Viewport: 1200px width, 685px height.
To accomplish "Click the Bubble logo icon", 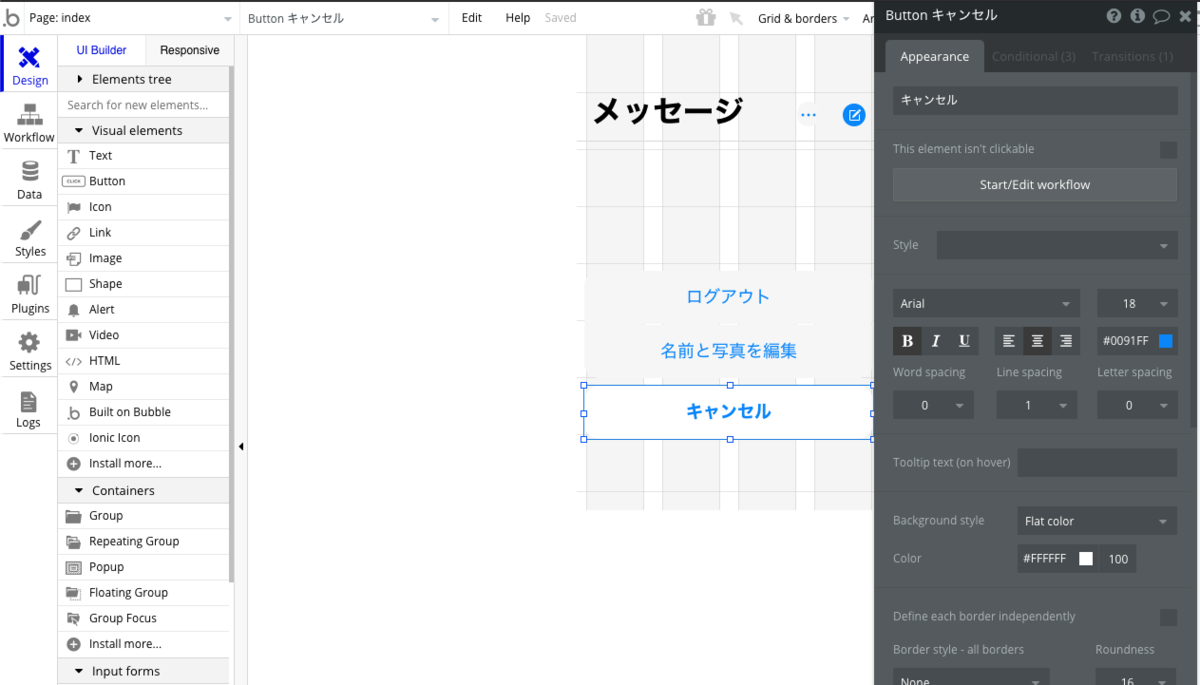I will coord(11,18).
